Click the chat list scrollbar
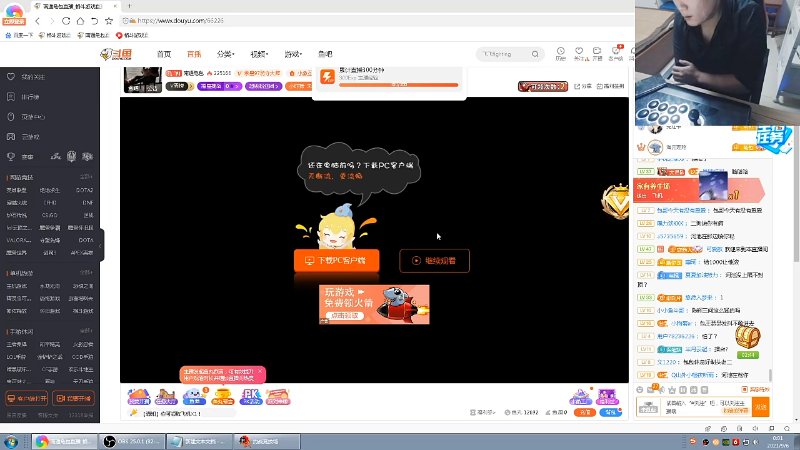Screen dimensions: 800x450 point(770,375)
